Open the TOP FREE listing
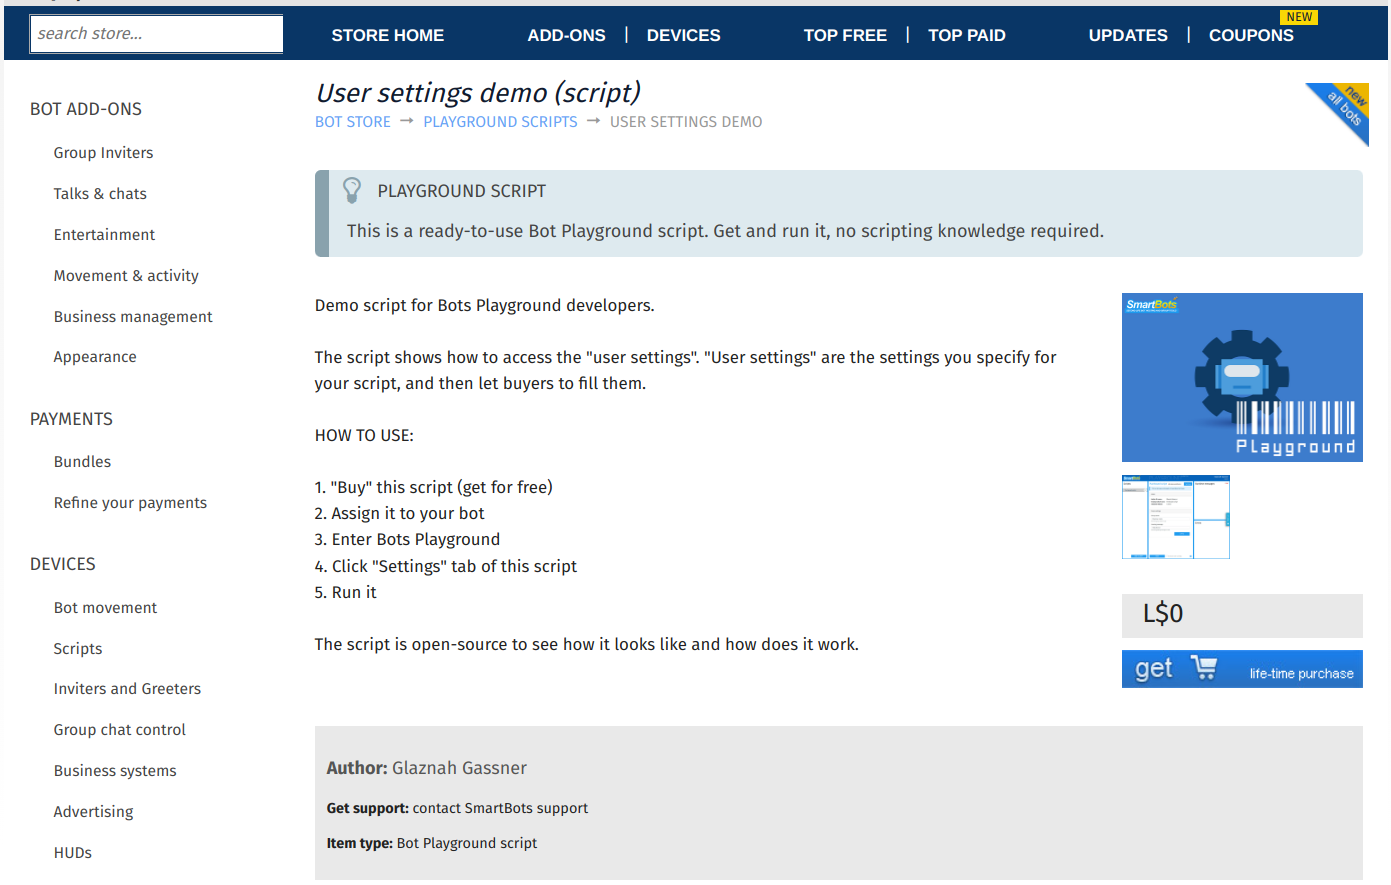Screen dimensions: 1391x885 (x=845, y=35)
